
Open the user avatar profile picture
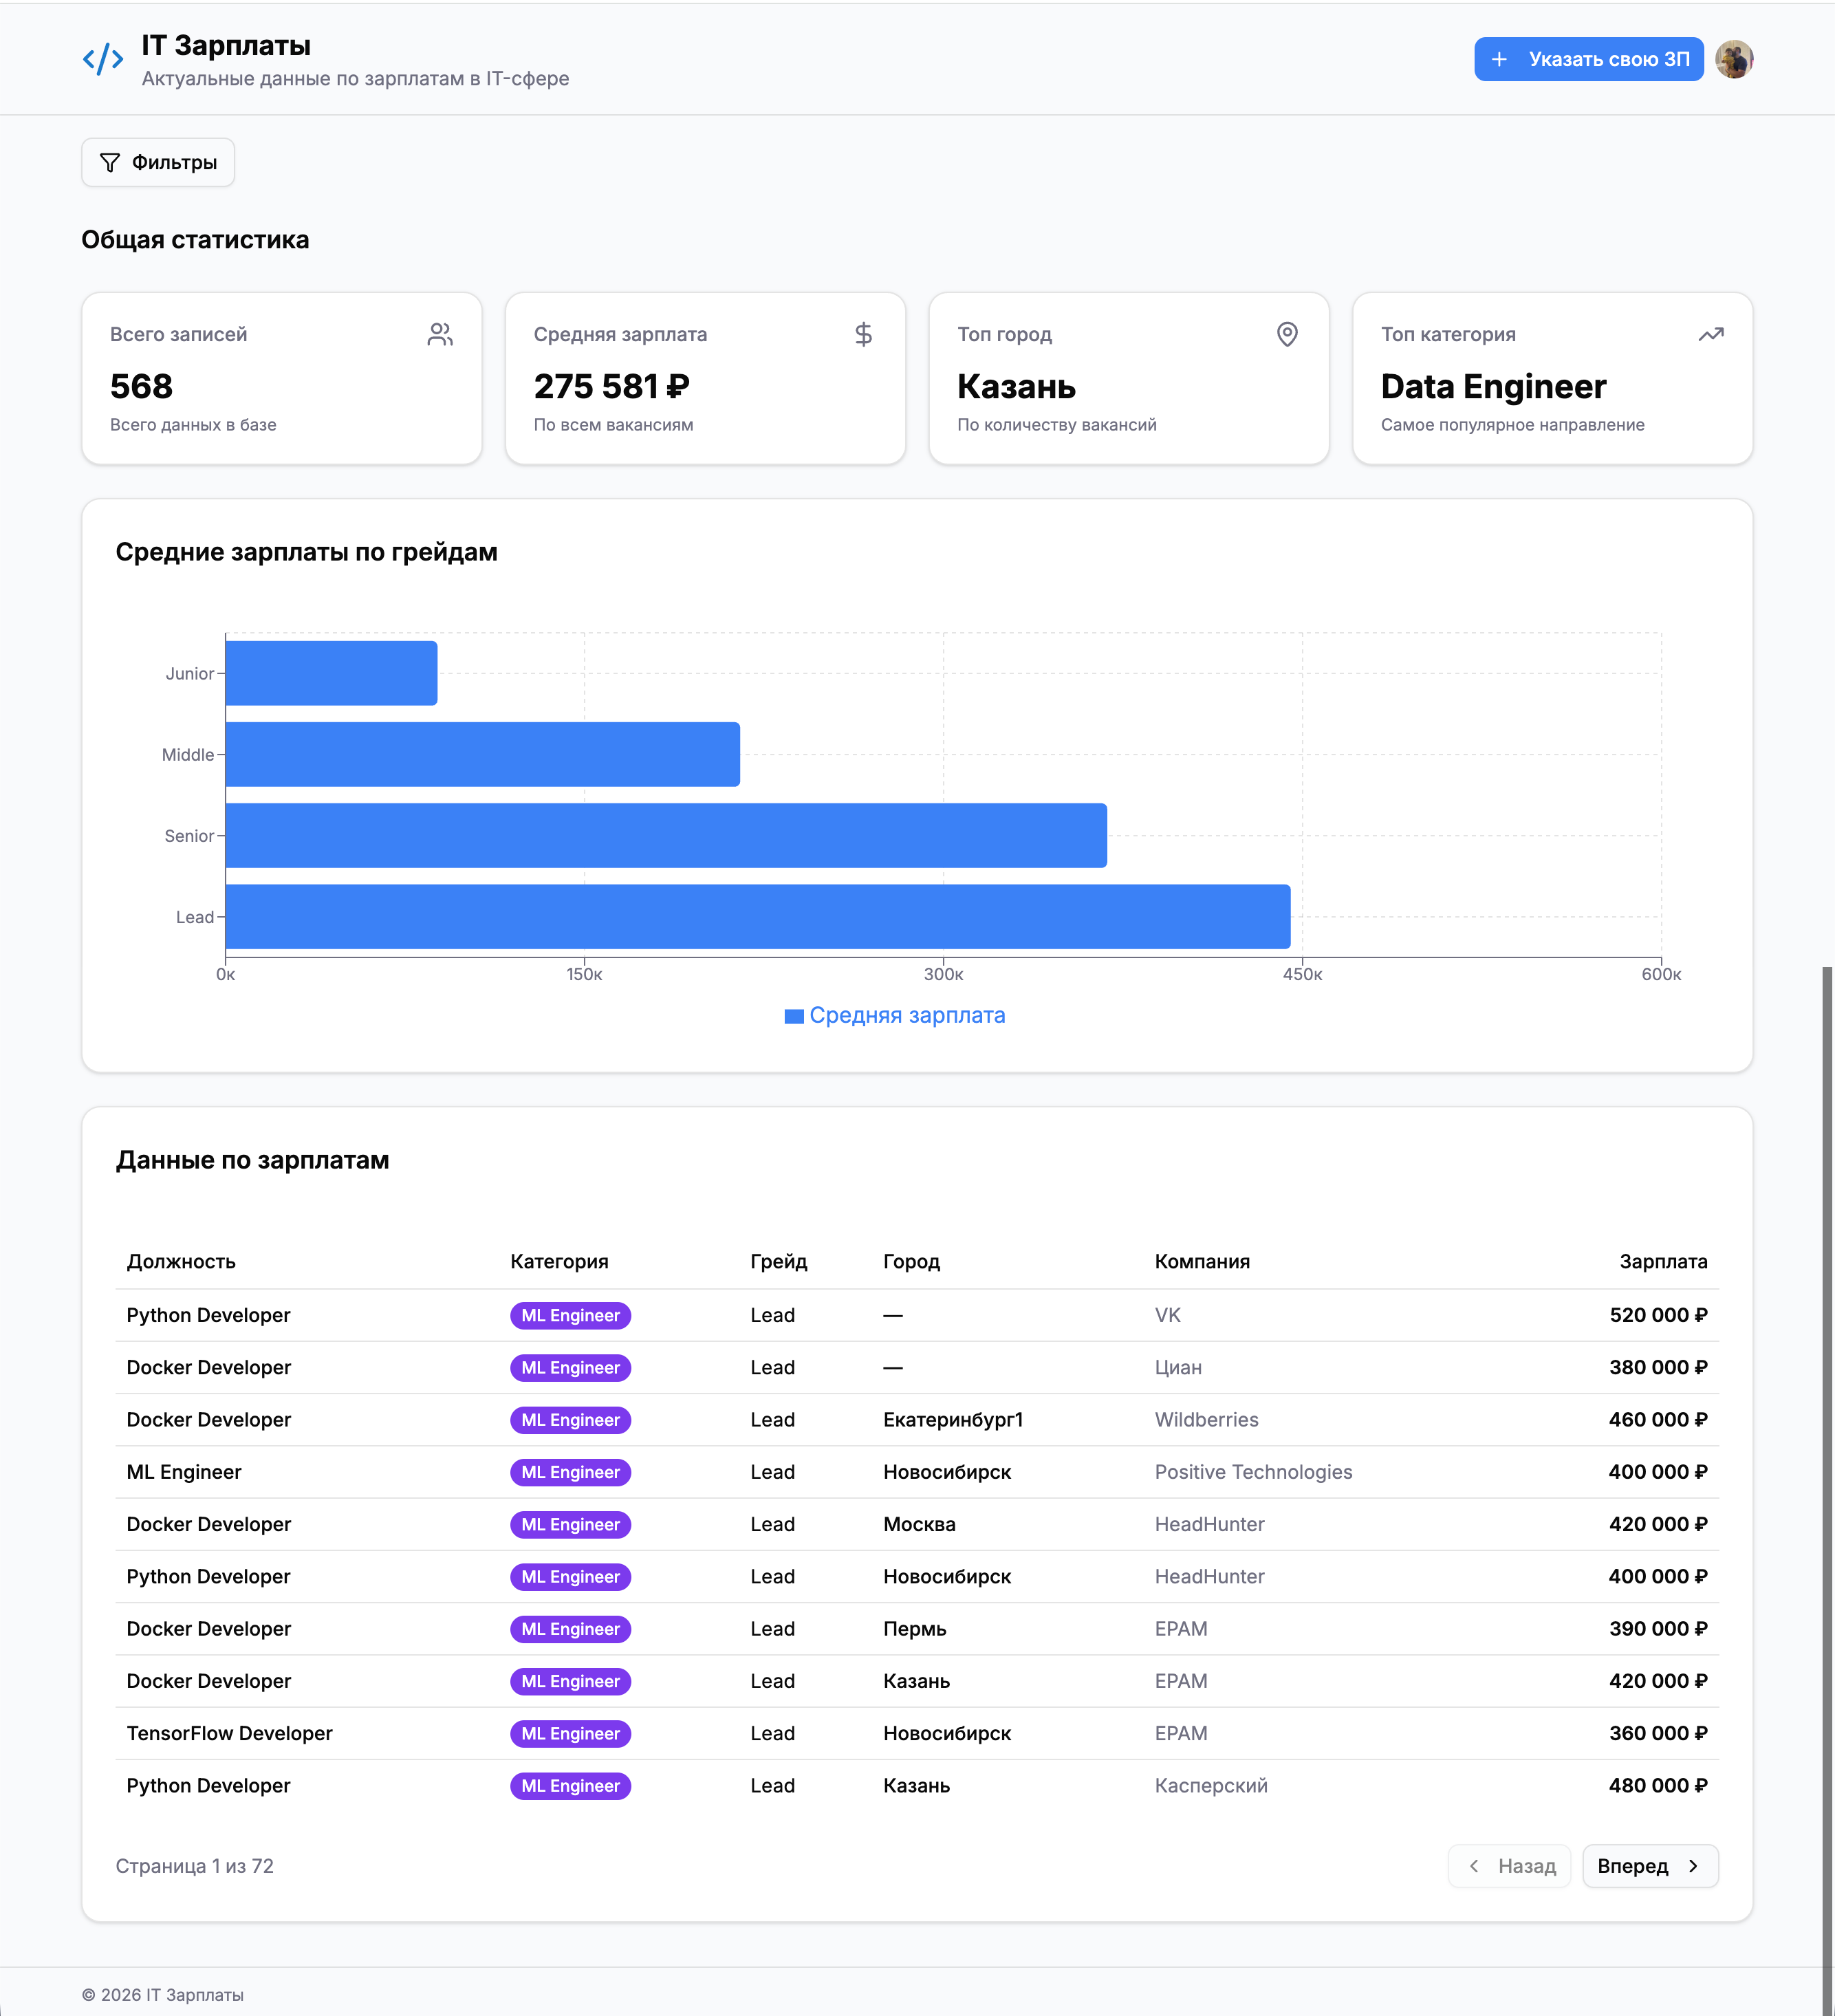click(1734, 60)
